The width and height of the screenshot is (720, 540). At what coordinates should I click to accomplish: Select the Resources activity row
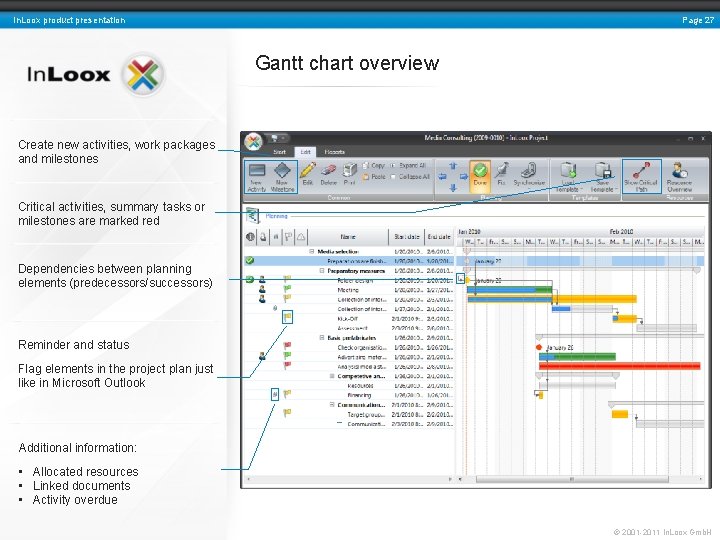[349, 386]
